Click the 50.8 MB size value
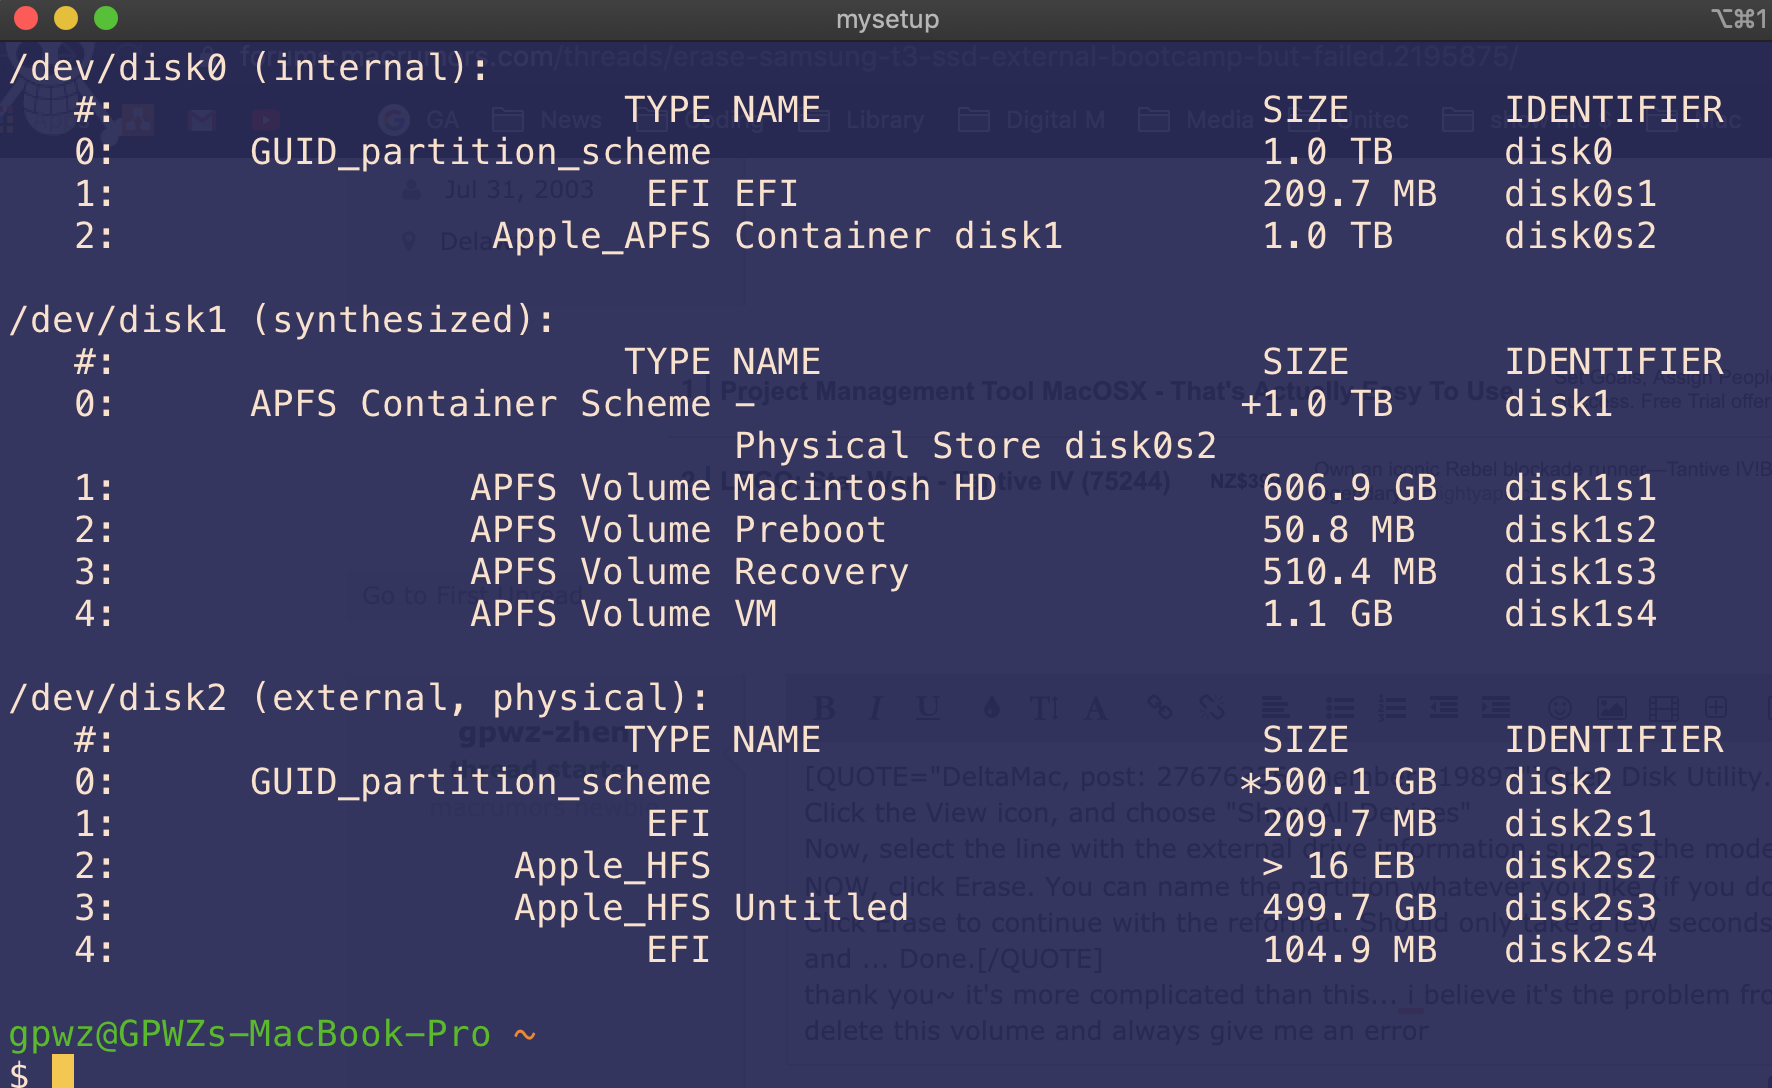1772x1088 pixels. [x=1339, y=530]
